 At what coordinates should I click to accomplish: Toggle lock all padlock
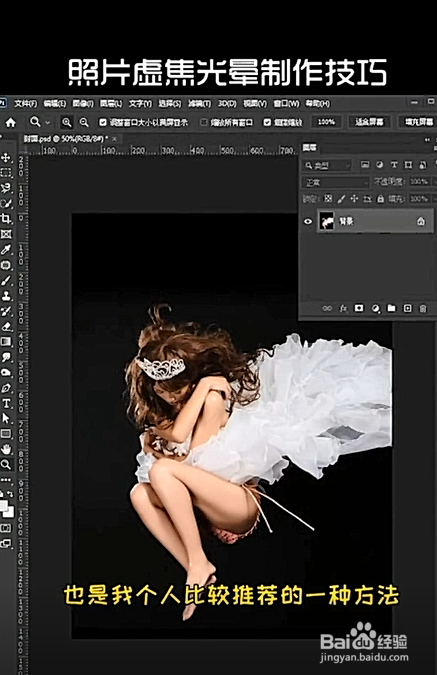(380, 198)
